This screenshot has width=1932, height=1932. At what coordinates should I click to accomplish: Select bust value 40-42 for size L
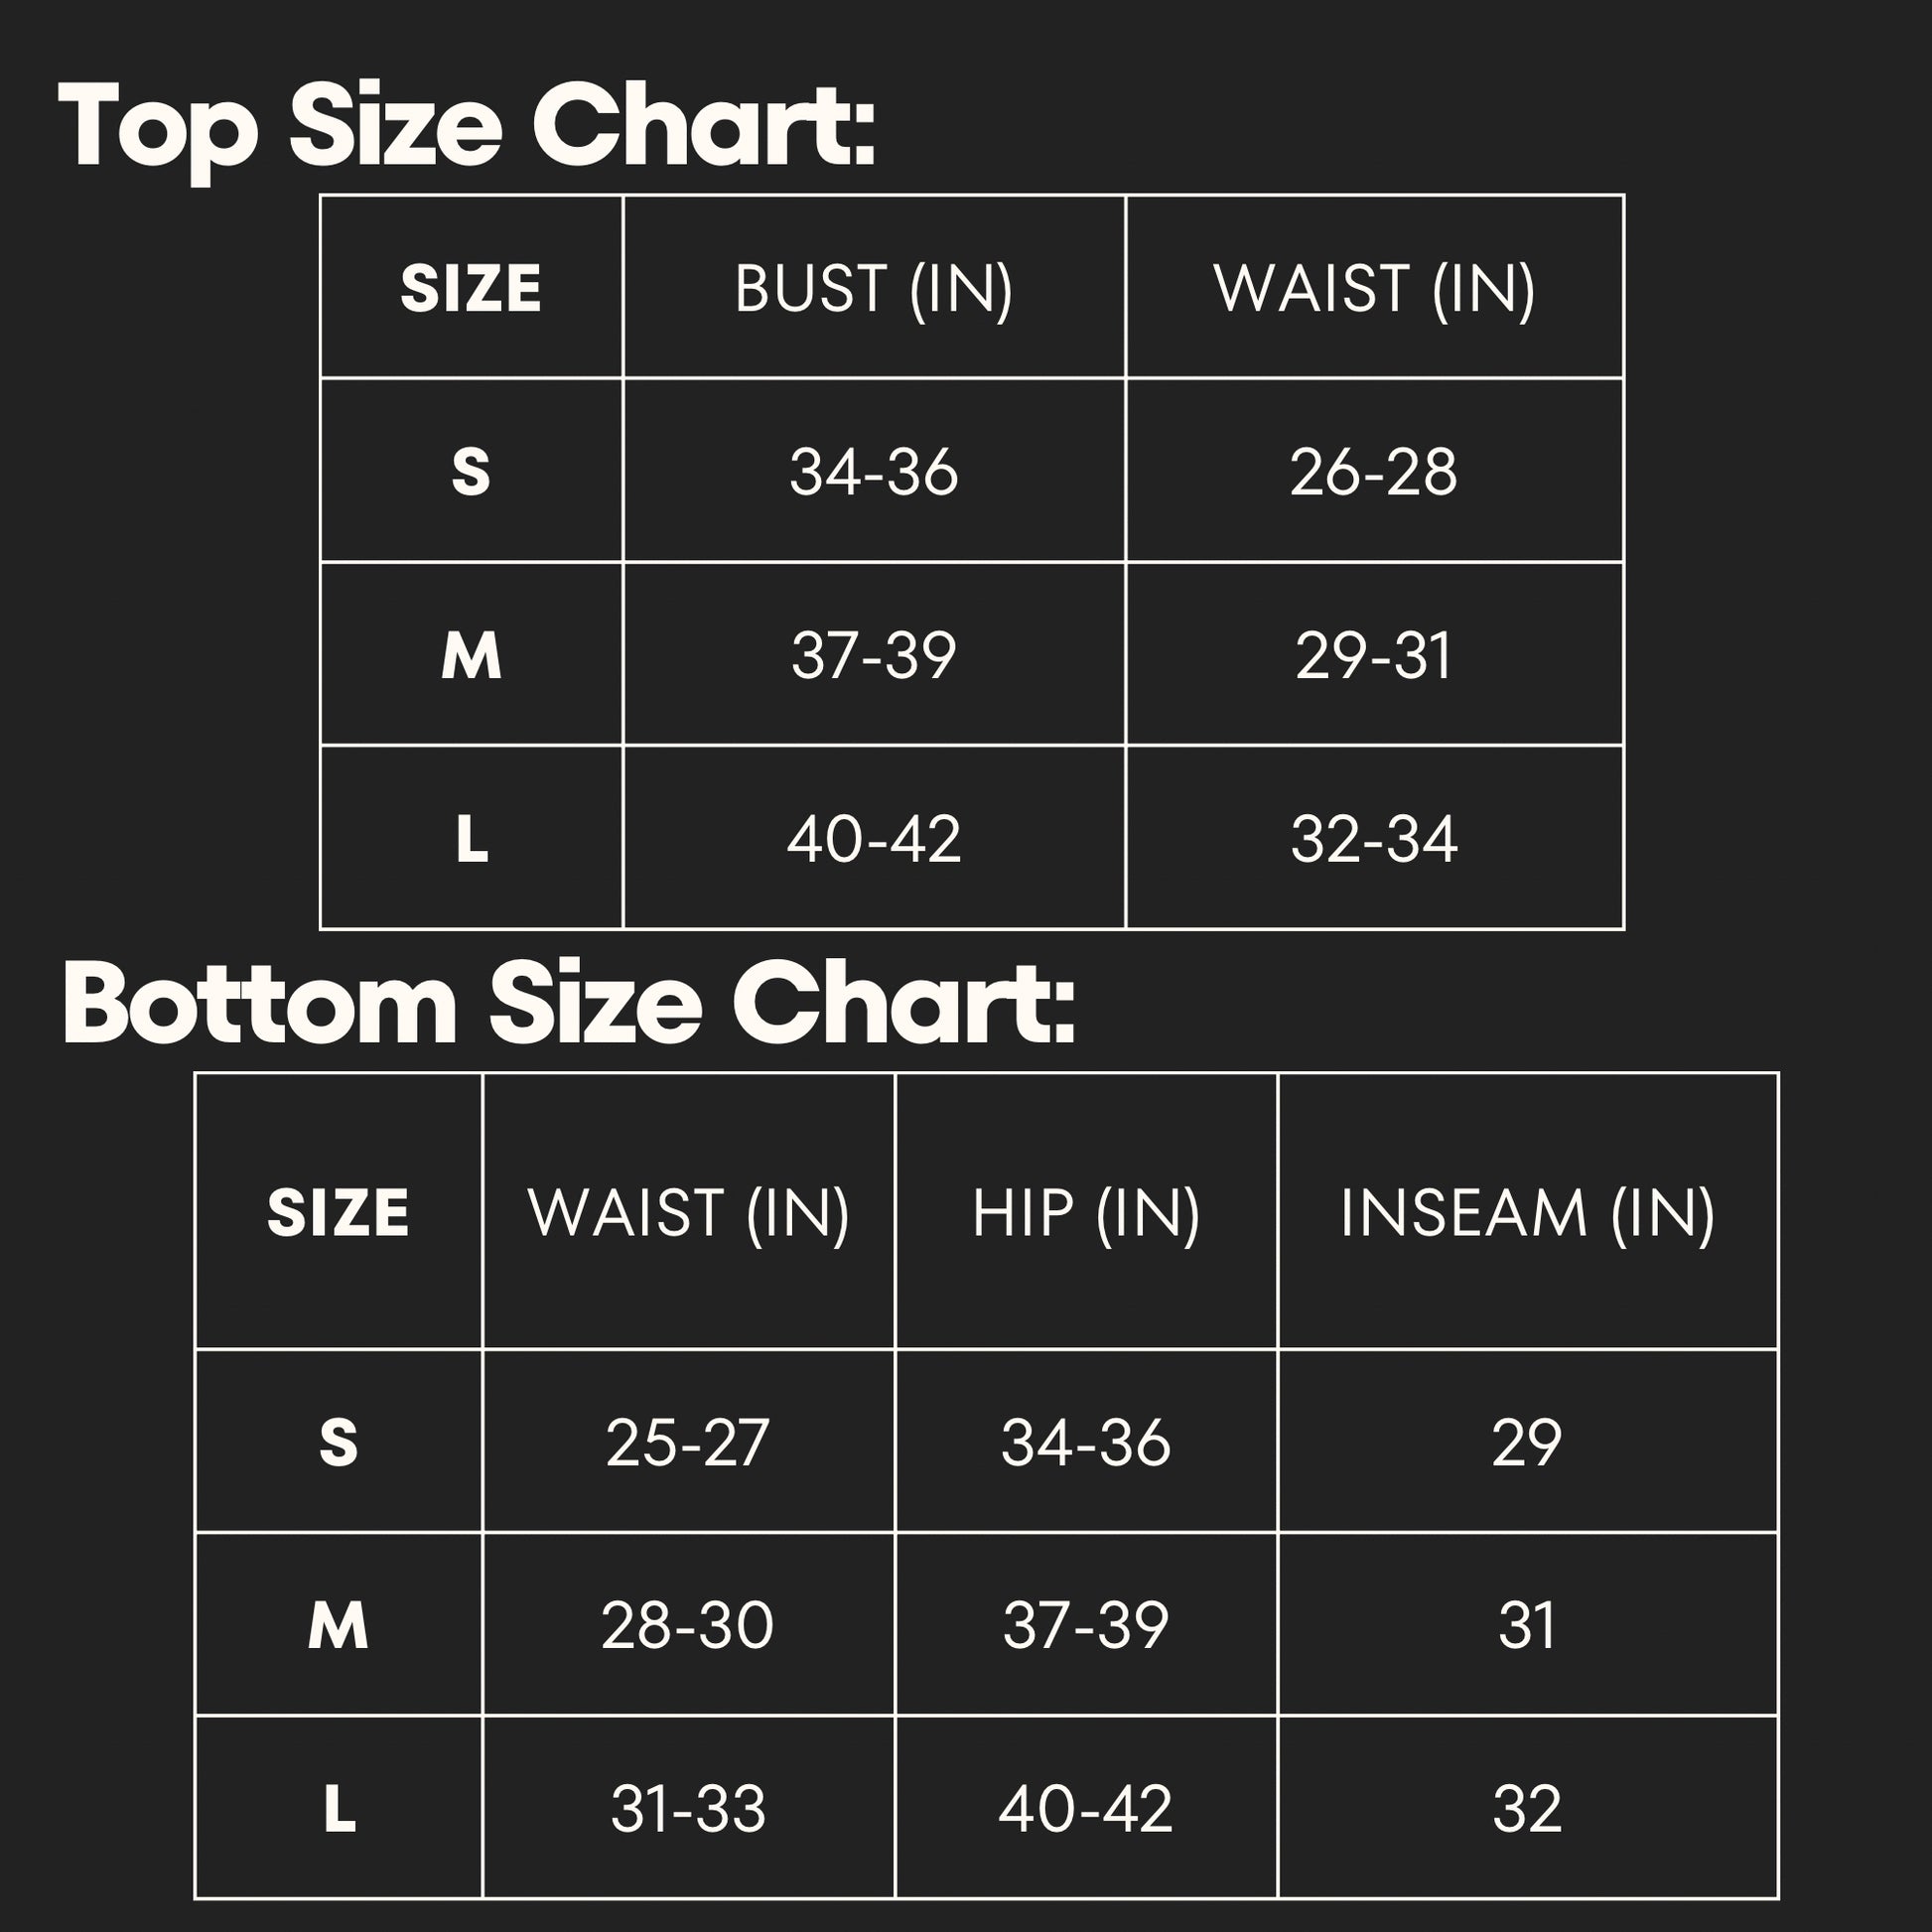pos(873,838)
